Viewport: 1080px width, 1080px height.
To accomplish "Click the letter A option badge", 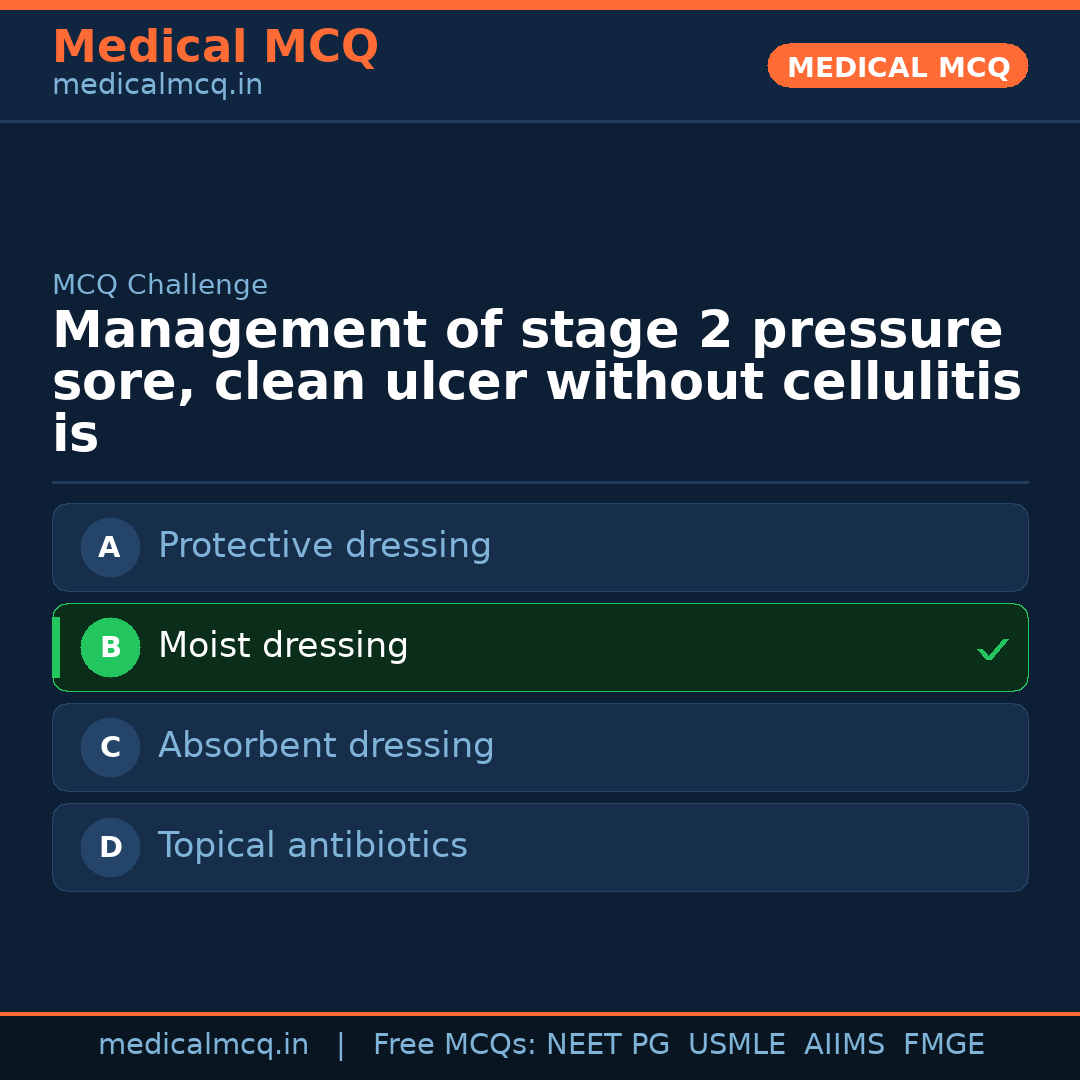I will pos(110,547).
